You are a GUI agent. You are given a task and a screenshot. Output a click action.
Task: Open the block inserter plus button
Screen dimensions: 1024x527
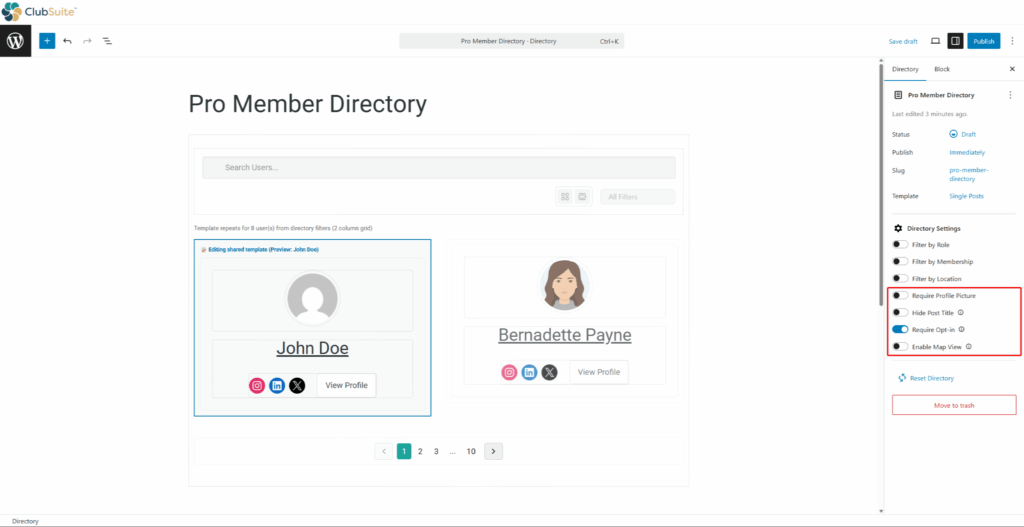47,41
